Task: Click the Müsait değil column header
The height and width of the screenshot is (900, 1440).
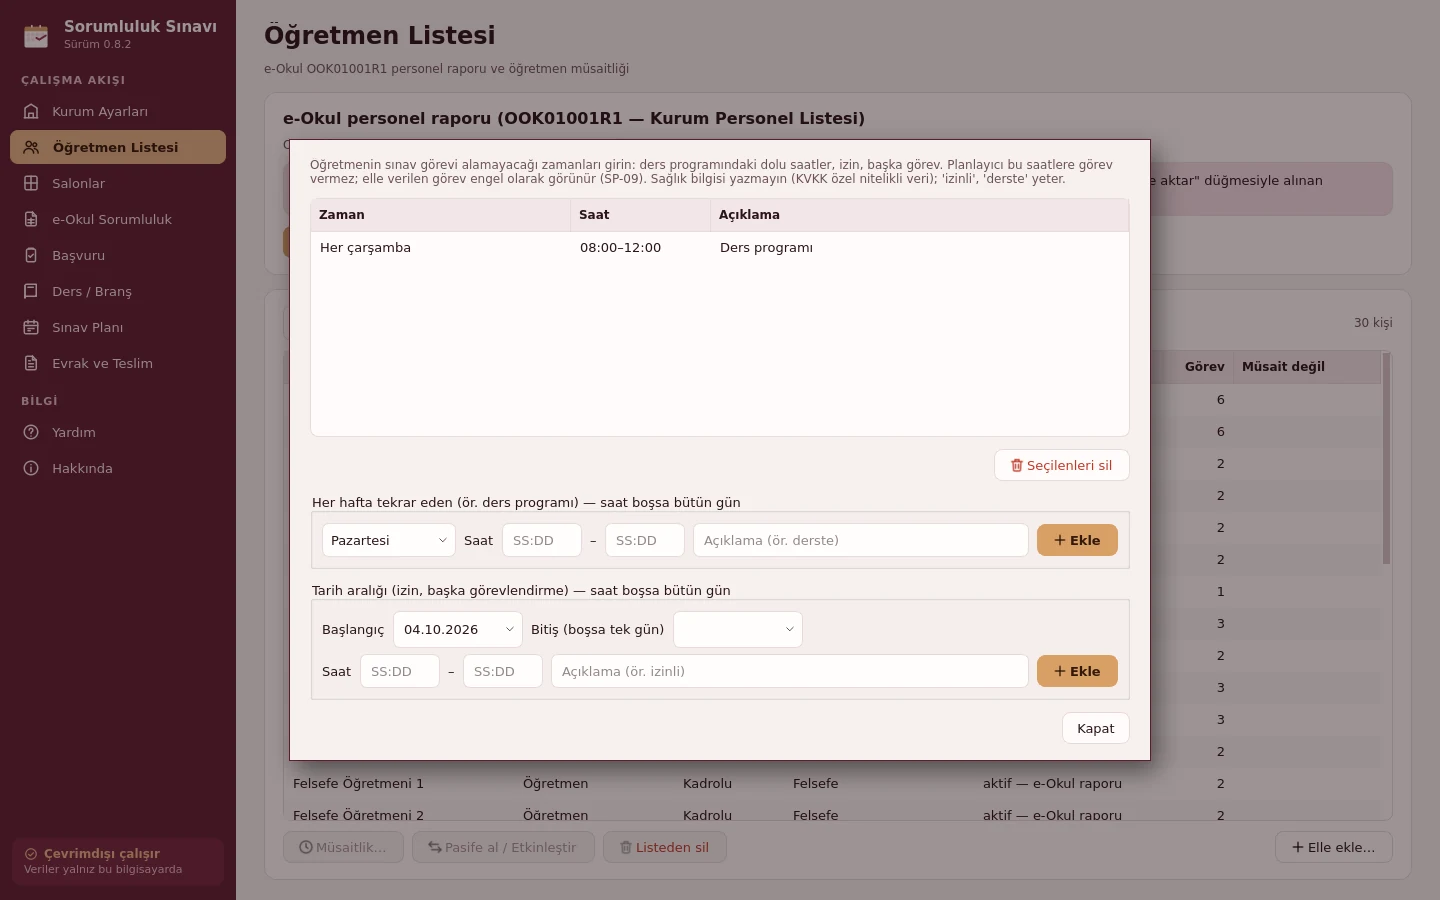Action: point(1307,367)
